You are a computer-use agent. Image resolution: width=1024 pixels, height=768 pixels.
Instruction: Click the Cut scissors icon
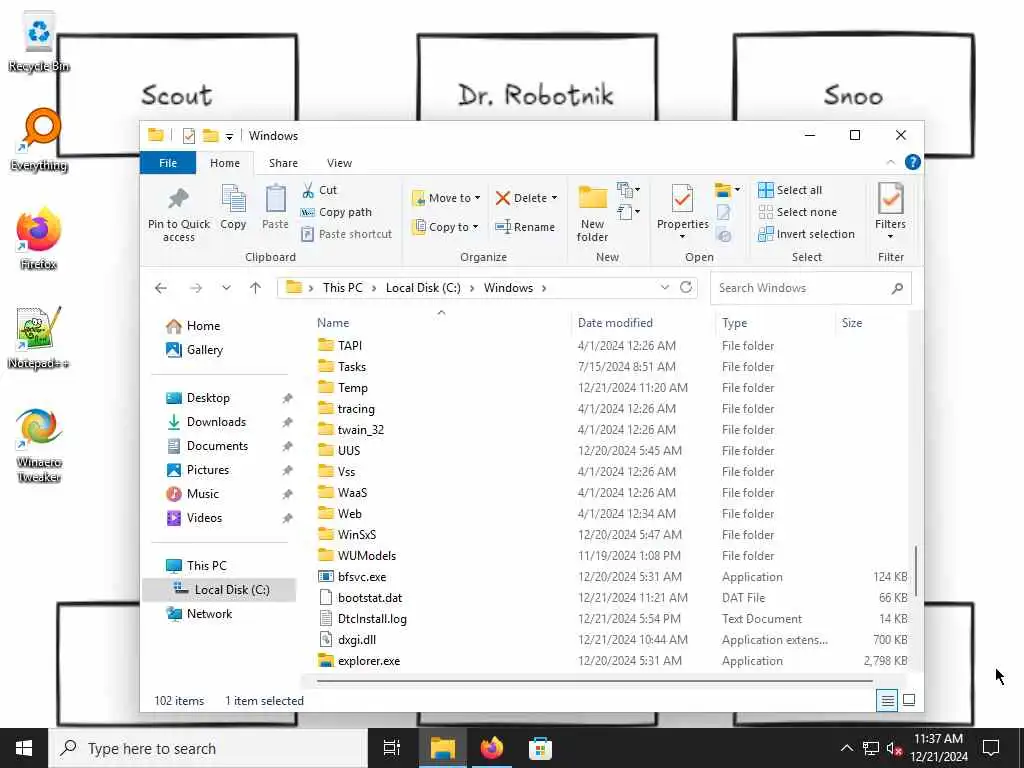point(308,190)
